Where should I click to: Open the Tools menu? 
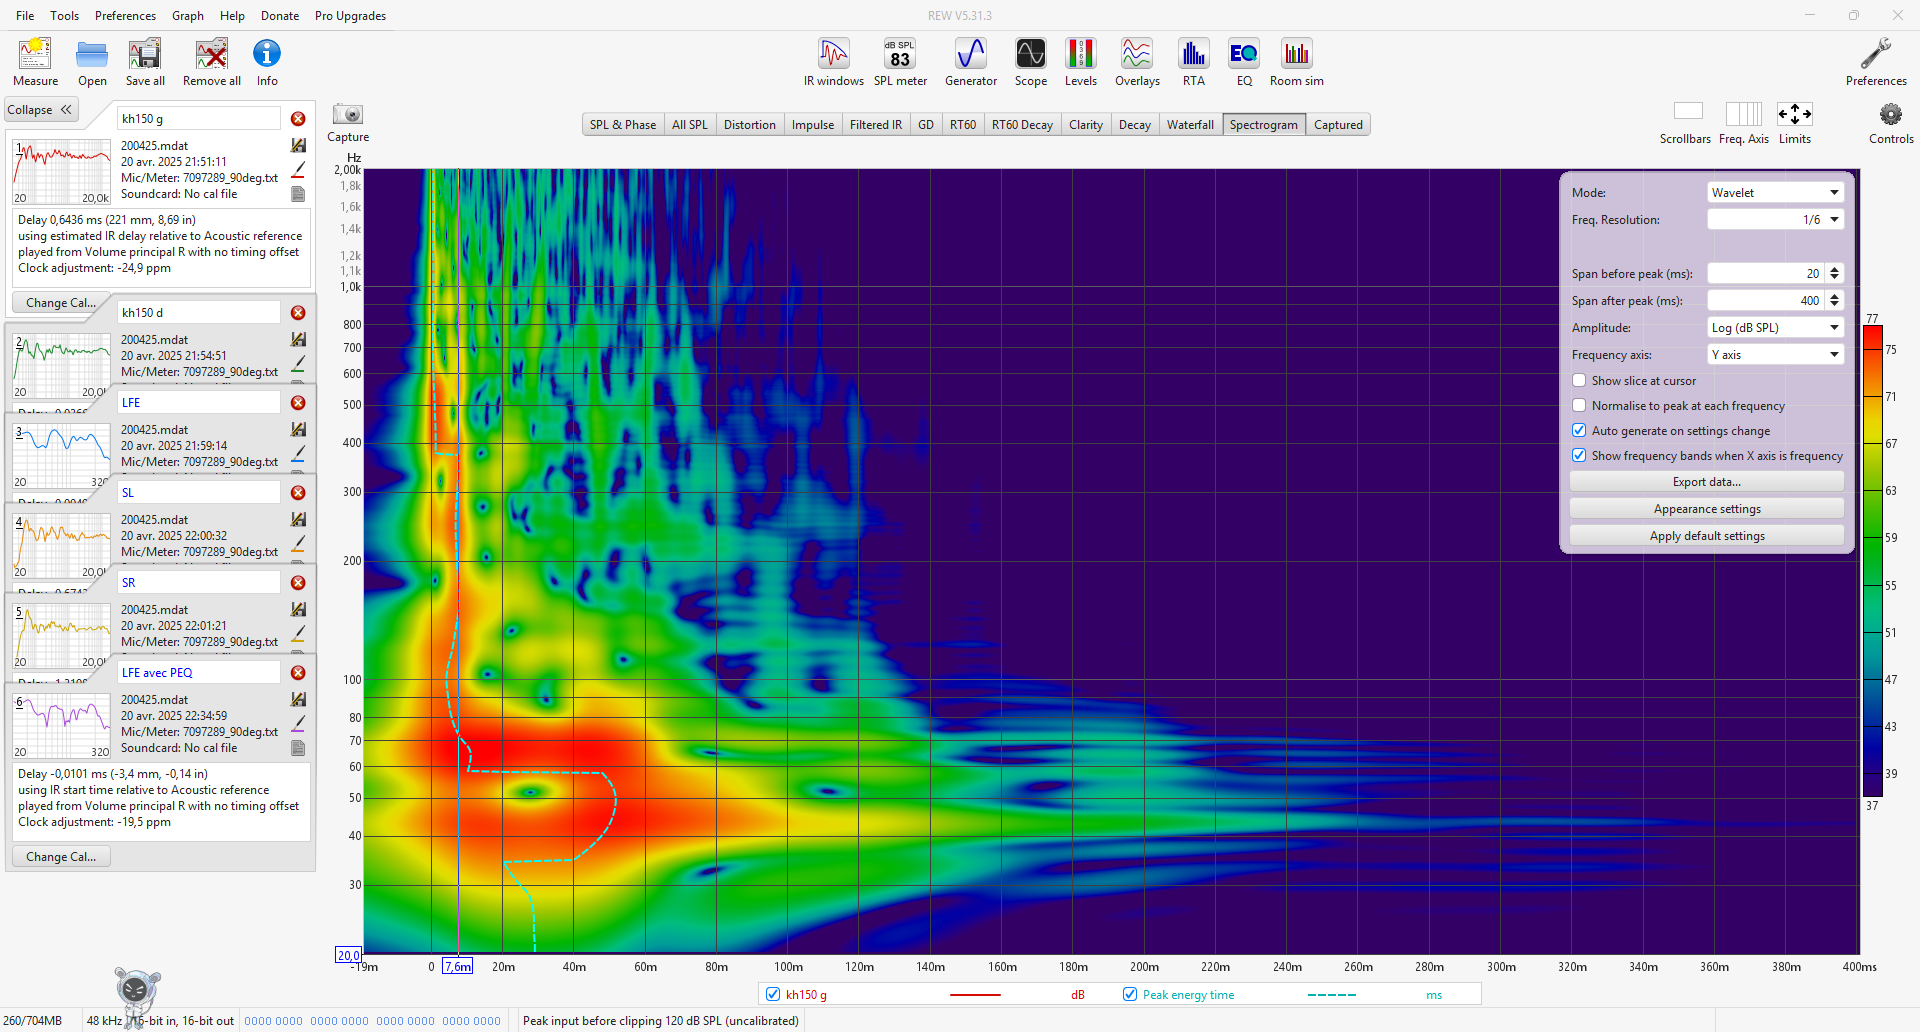pos(64,16)
